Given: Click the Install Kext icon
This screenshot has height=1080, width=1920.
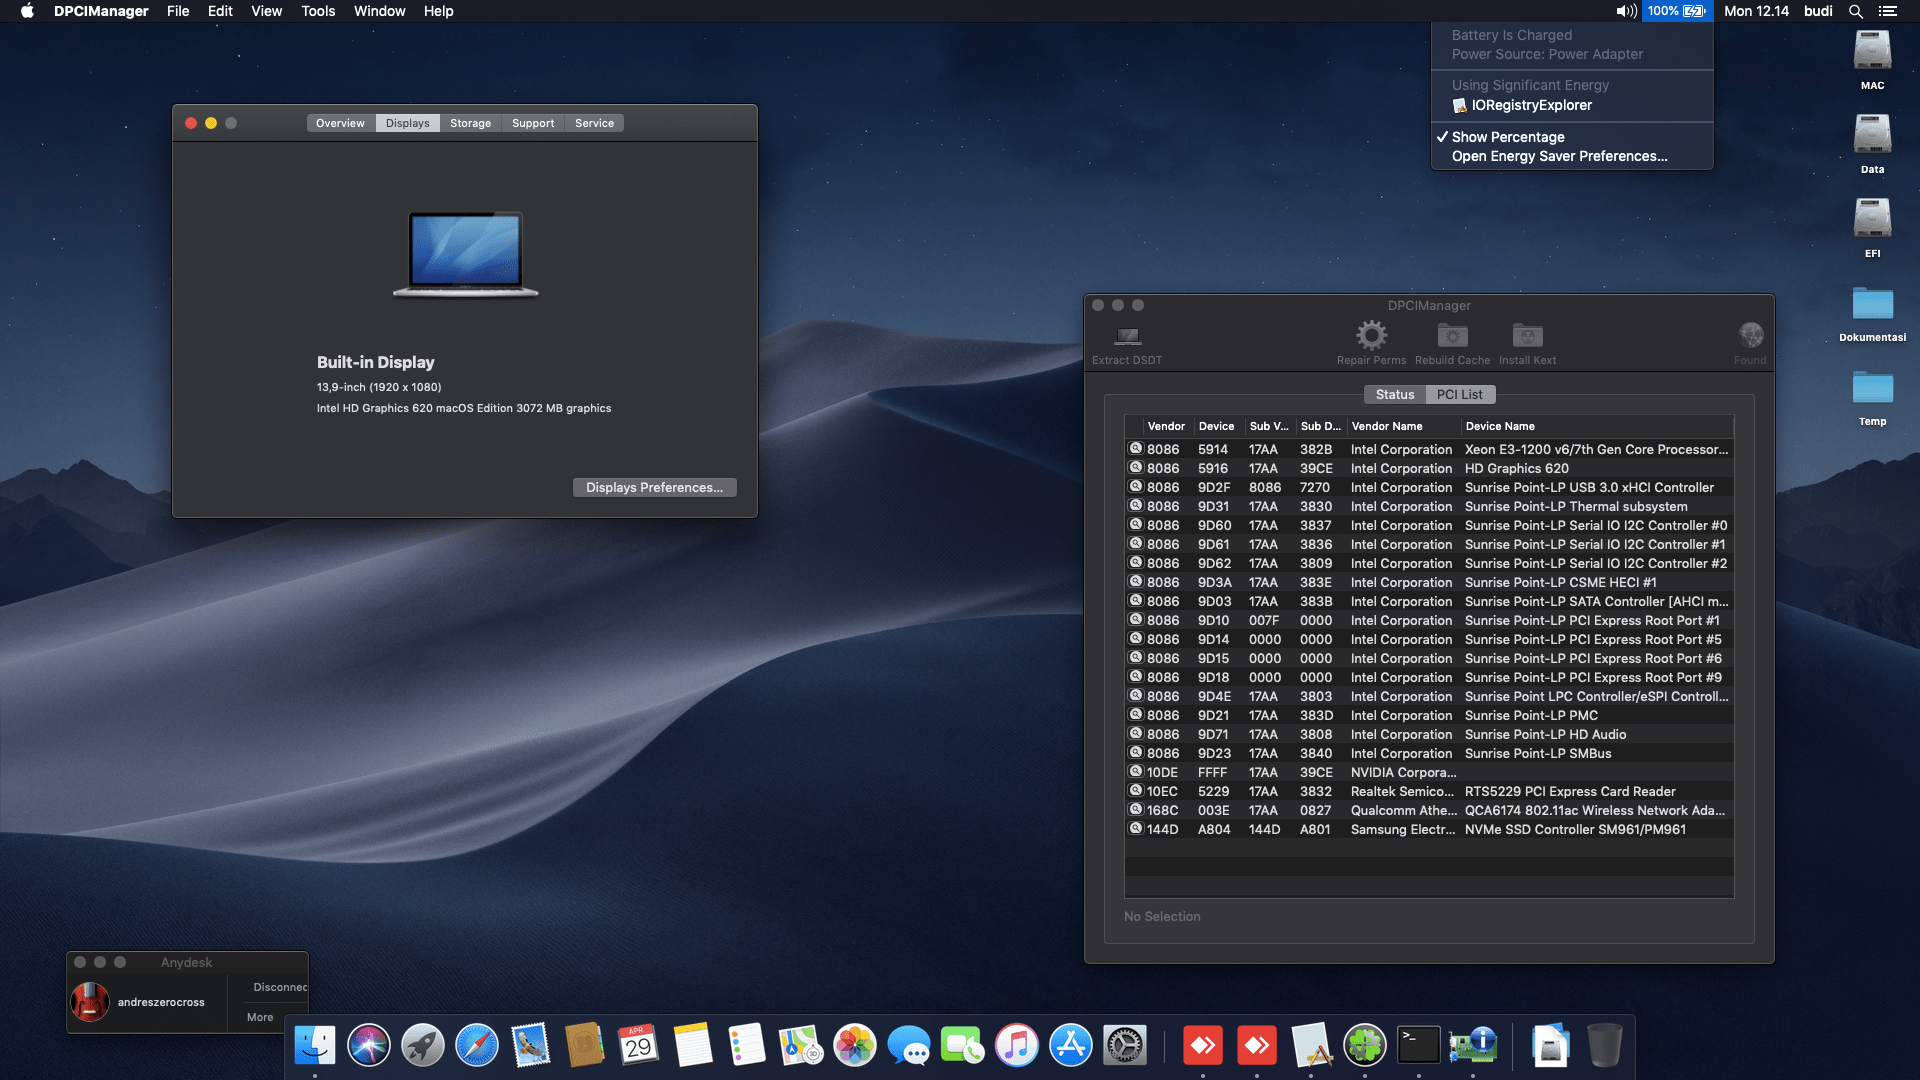Looking at the screenshot, I should pos(1527,335).
